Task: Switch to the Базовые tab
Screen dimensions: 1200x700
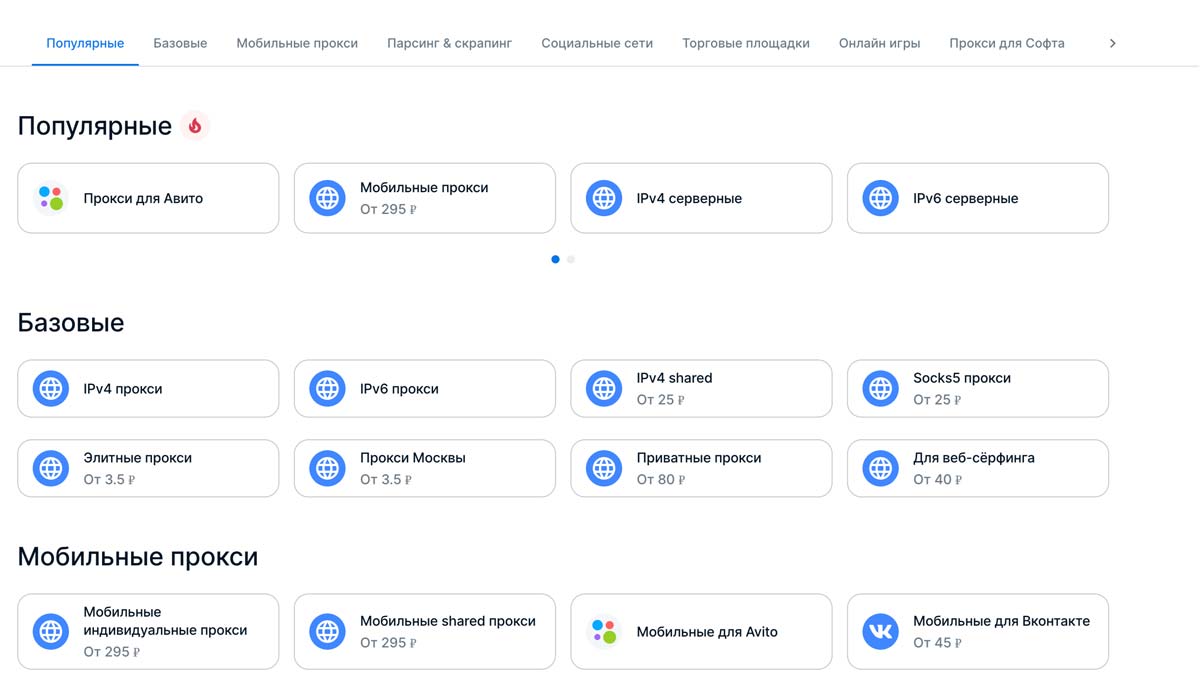Action: tap(180, 43)
